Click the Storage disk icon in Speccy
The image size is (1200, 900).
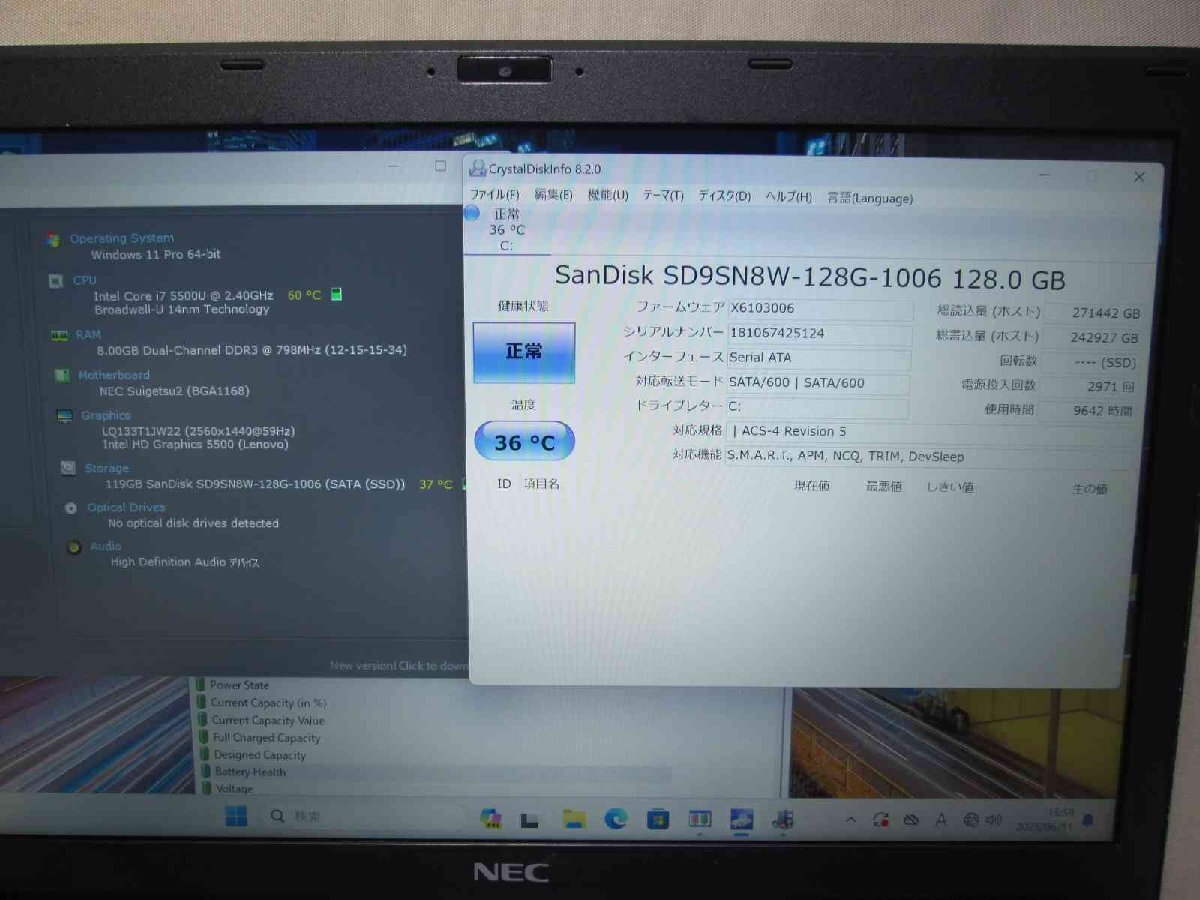pyautogui.click(x=67, y=467)
